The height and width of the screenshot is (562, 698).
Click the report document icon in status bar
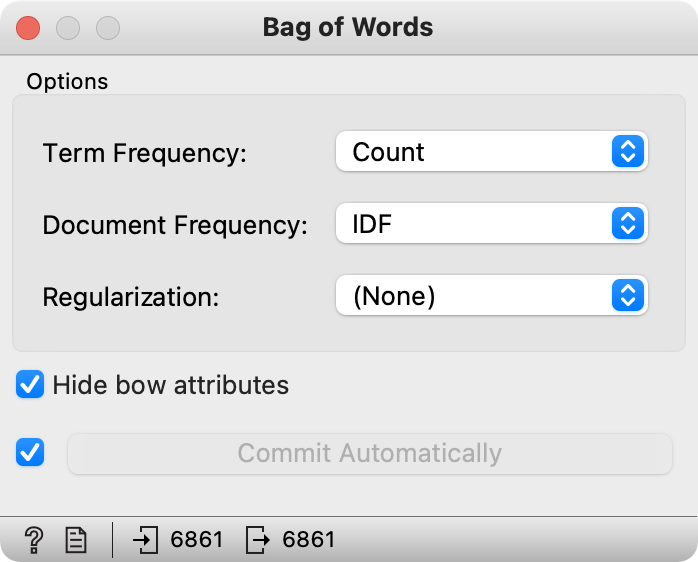76,540
